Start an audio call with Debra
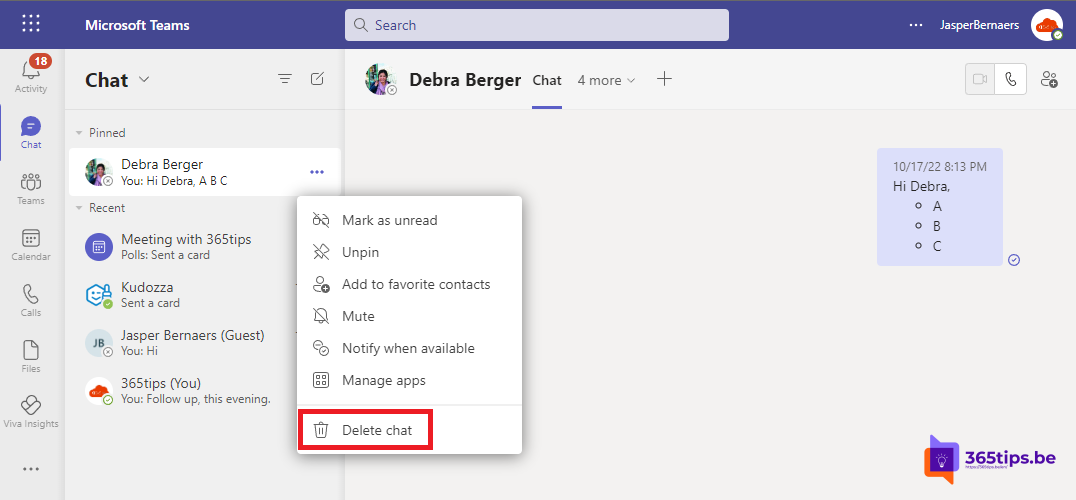This screenshot has height=500, width=1076. [x=1011, y=80]
